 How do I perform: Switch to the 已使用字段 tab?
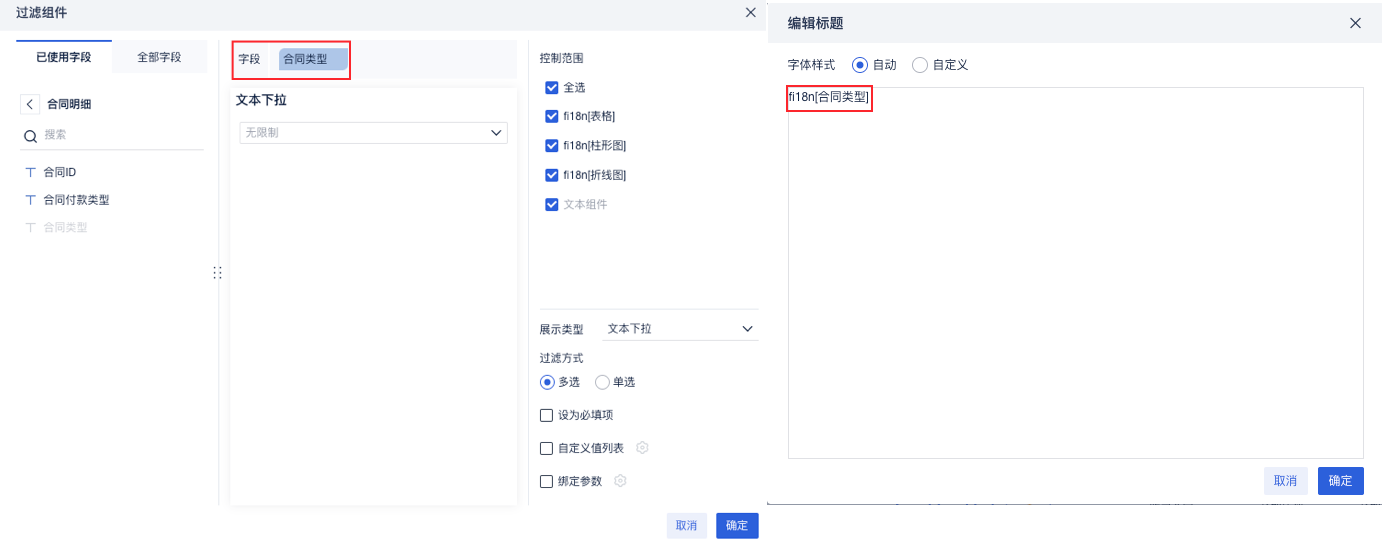coord(64,57)
